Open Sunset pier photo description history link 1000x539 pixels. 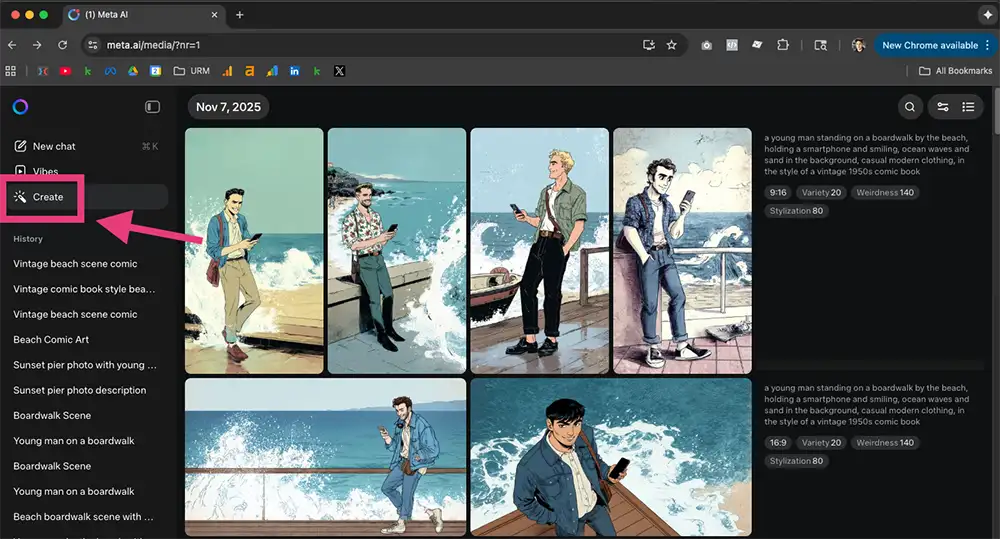(x=79, y=390)
